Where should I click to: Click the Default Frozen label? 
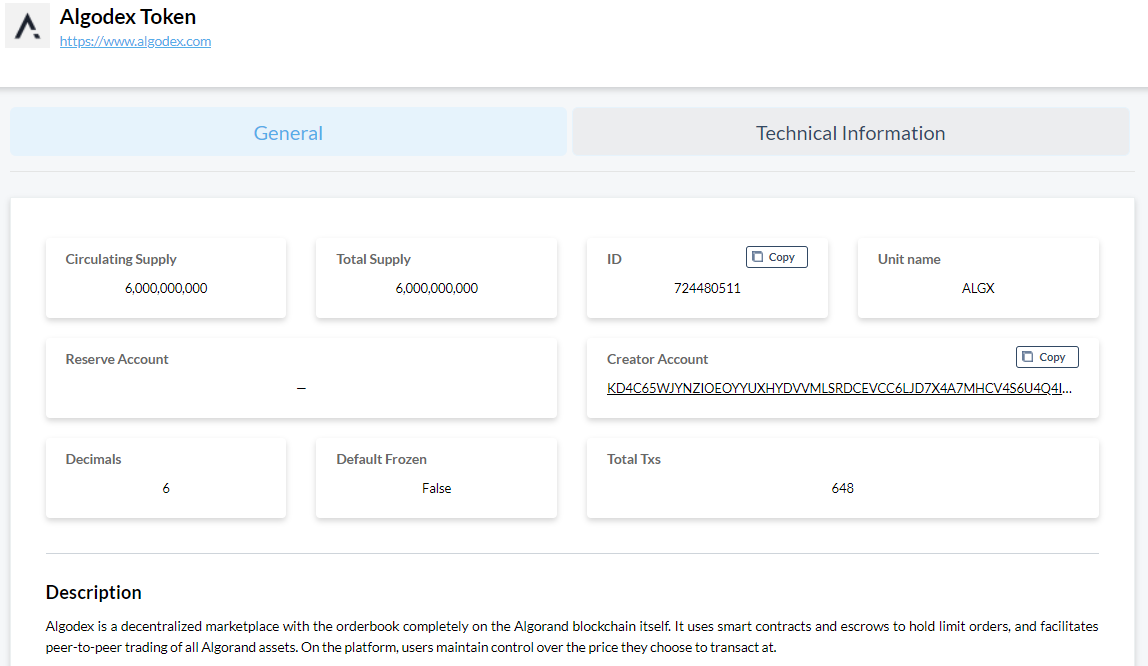(381, 459)
